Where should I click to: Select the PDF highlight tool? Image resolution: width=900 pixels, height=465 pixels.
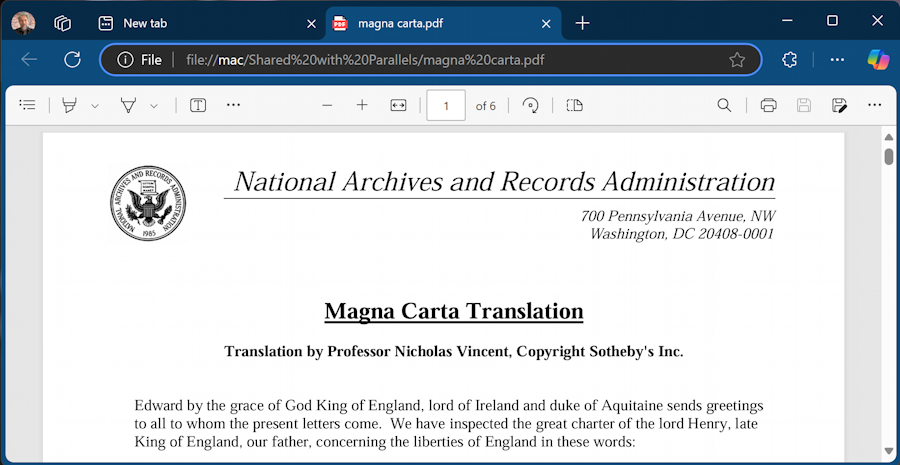pyautogui.click(x=69, y=105)
